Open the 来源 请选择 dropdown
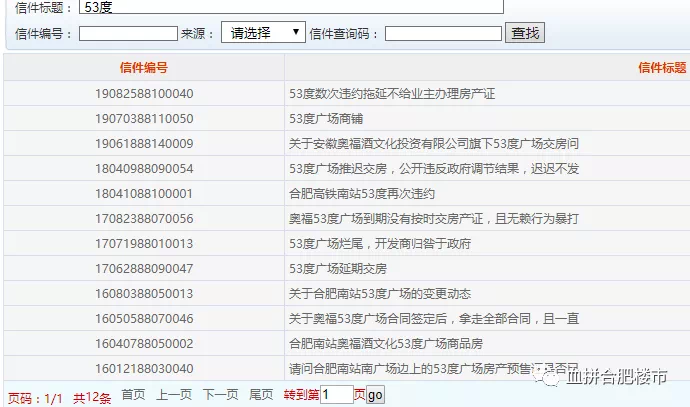The image size is (690, 407). coord(263,33)
